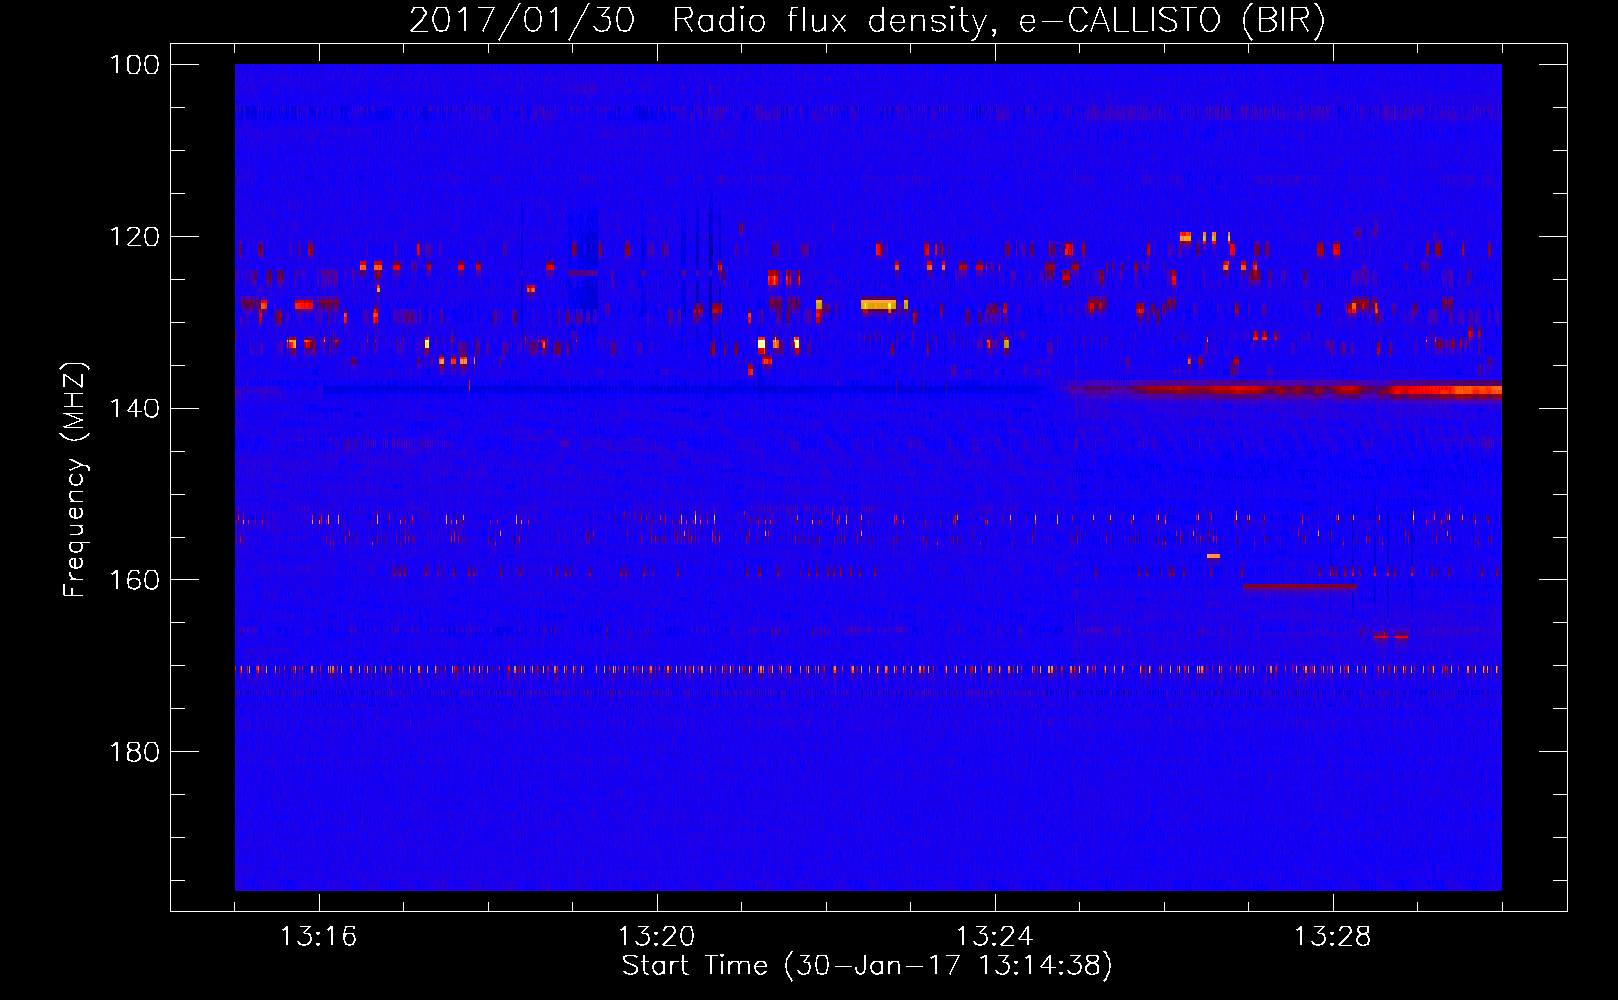Viewport: 1618px width, 1000px height.
Task: Click the 13:20 time tick label
Action: tap(657, 937)
